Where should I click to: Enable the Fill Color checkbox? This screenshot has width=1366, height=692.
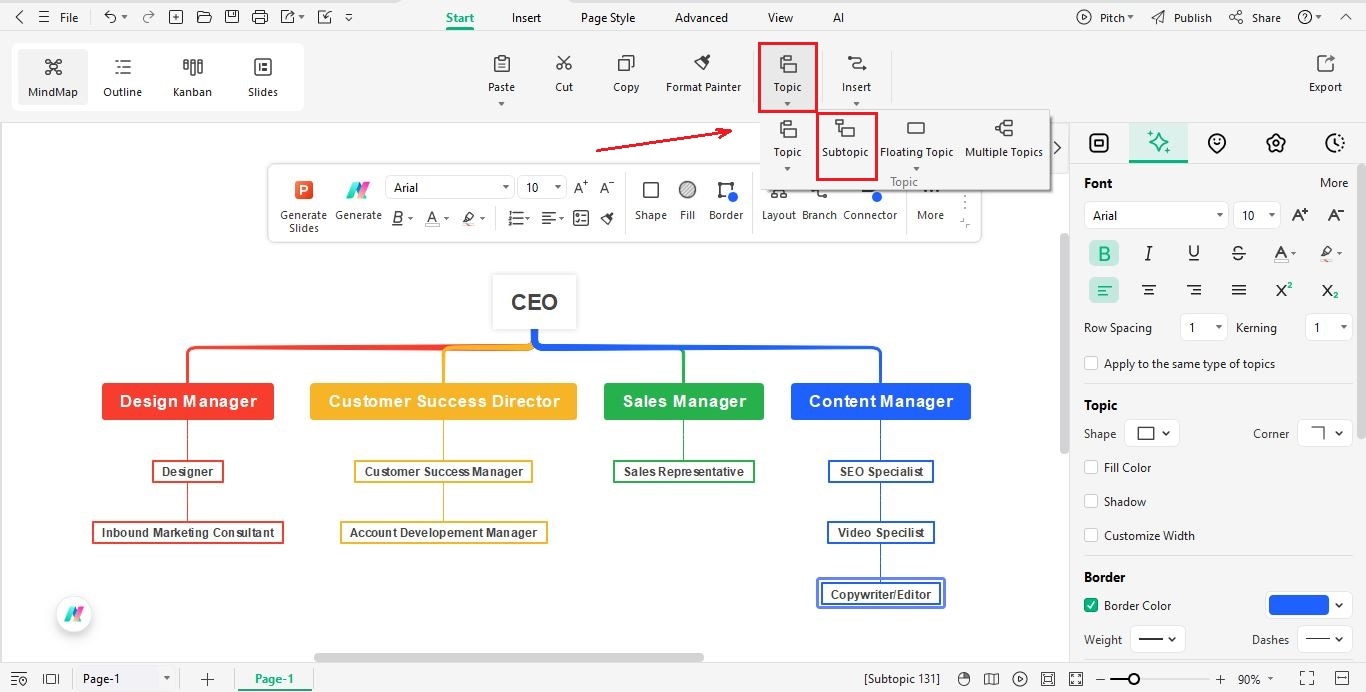[1090, 467]
